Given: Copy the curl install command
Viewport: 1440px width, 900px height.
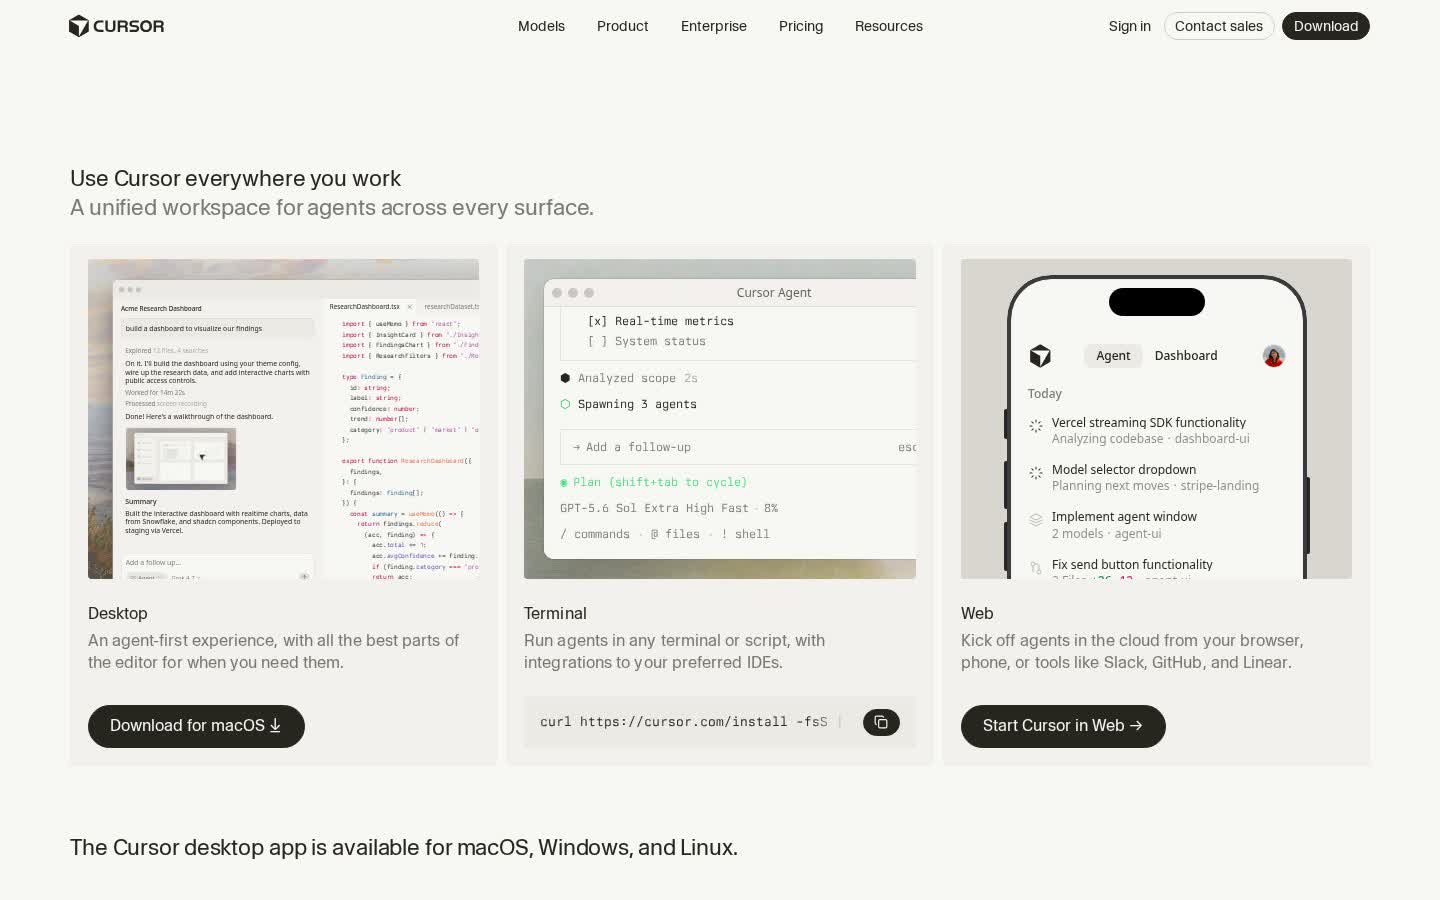Looking at the screenshot, I should pyautogui.click(x=881, y=722).
